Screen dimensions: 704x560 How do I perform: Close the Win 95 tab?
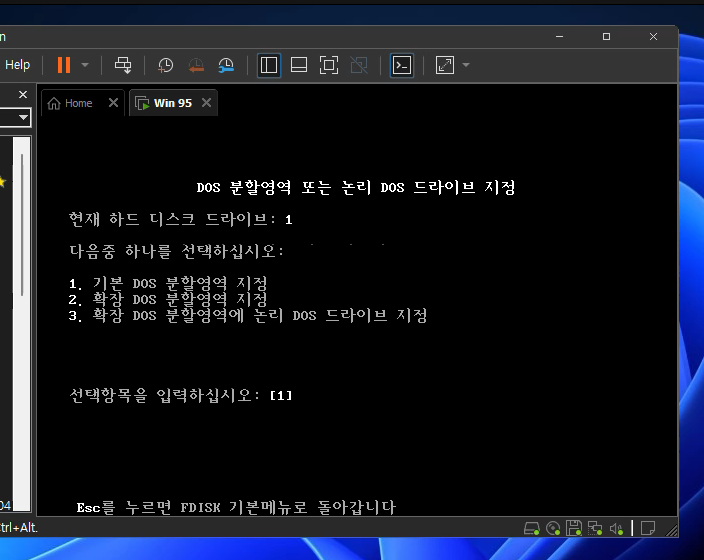pyautogui.click(x=207, y=103)
